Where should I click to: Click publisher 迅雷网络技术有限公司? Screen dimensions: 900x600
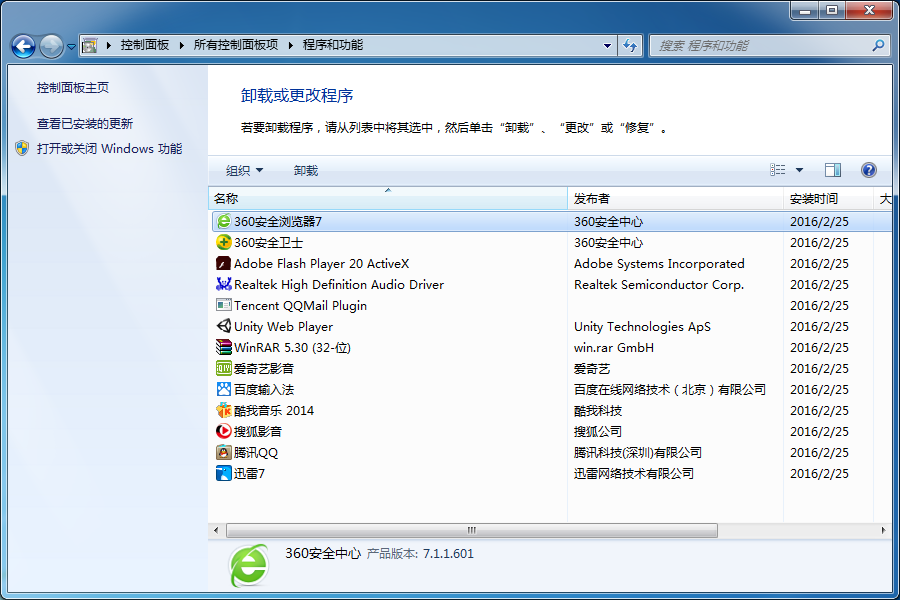pyautogui.click(x=634, y=473)
